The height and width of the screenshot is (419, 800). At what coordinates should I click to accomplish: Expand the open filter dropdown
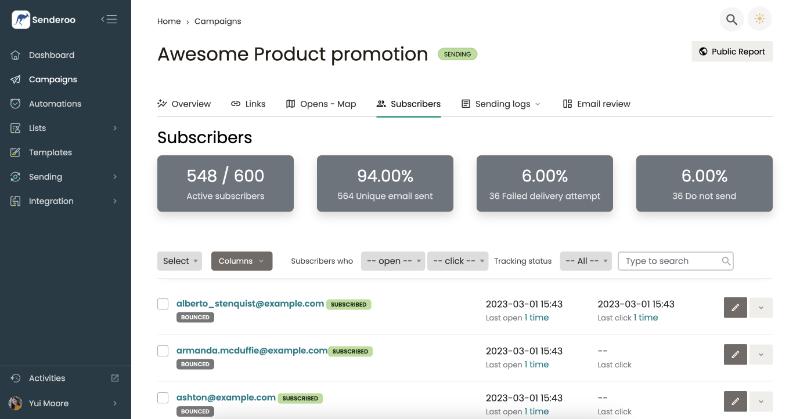coord(392,261)
